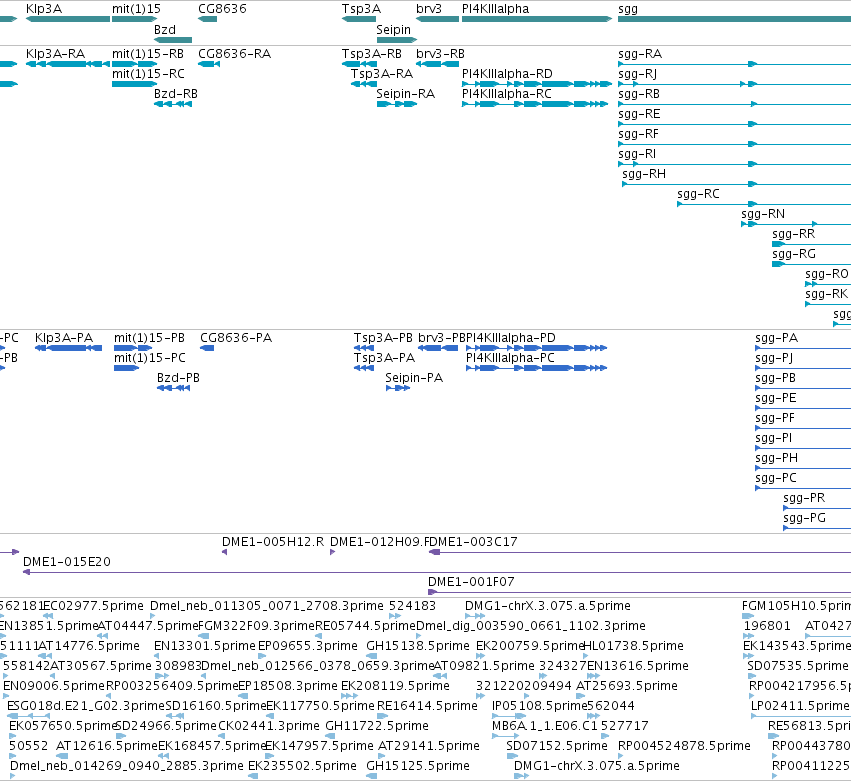Select the DME1-012H09.F feature label
851x781 pixels.
point(379,542)
